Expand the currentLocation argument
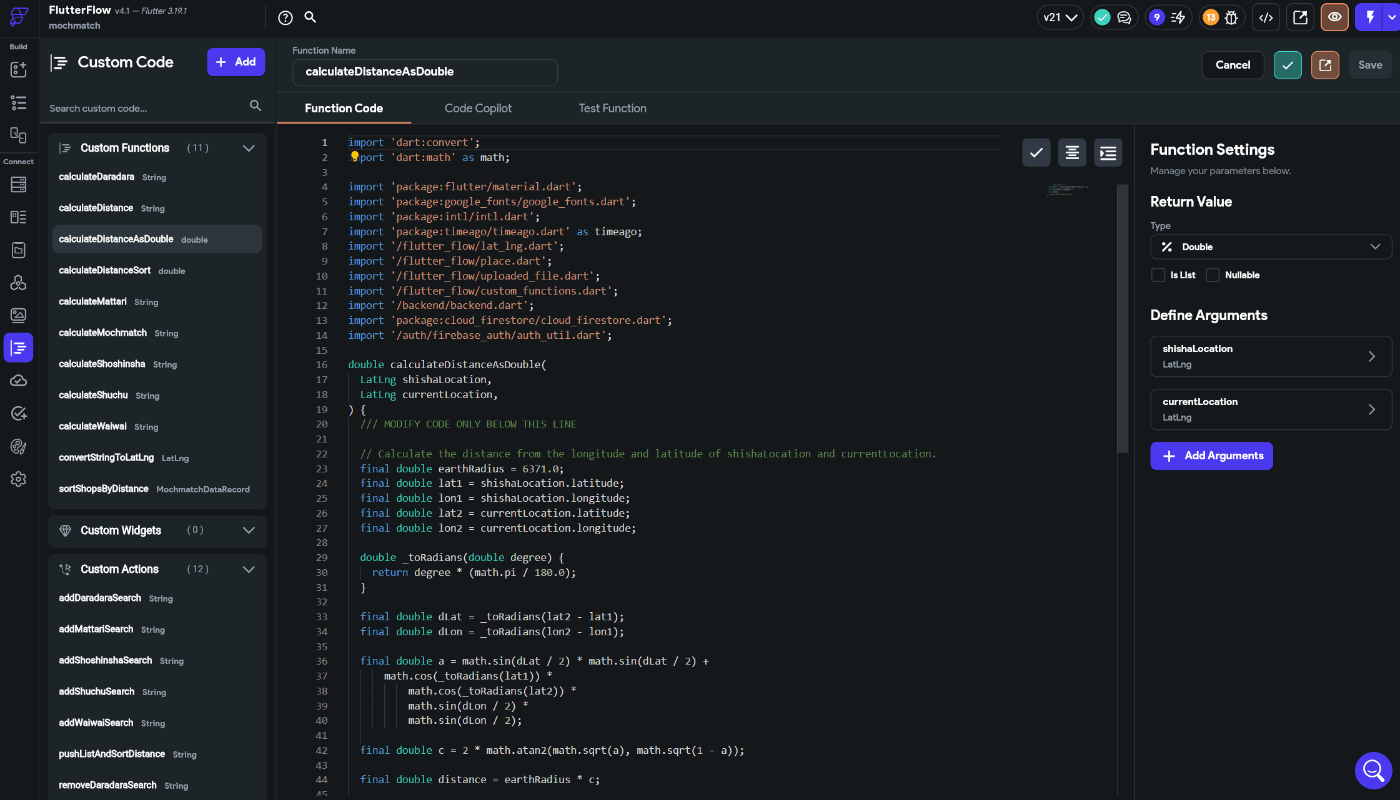This screenshot has width=1400, height=800. [x=1271, y=409]
